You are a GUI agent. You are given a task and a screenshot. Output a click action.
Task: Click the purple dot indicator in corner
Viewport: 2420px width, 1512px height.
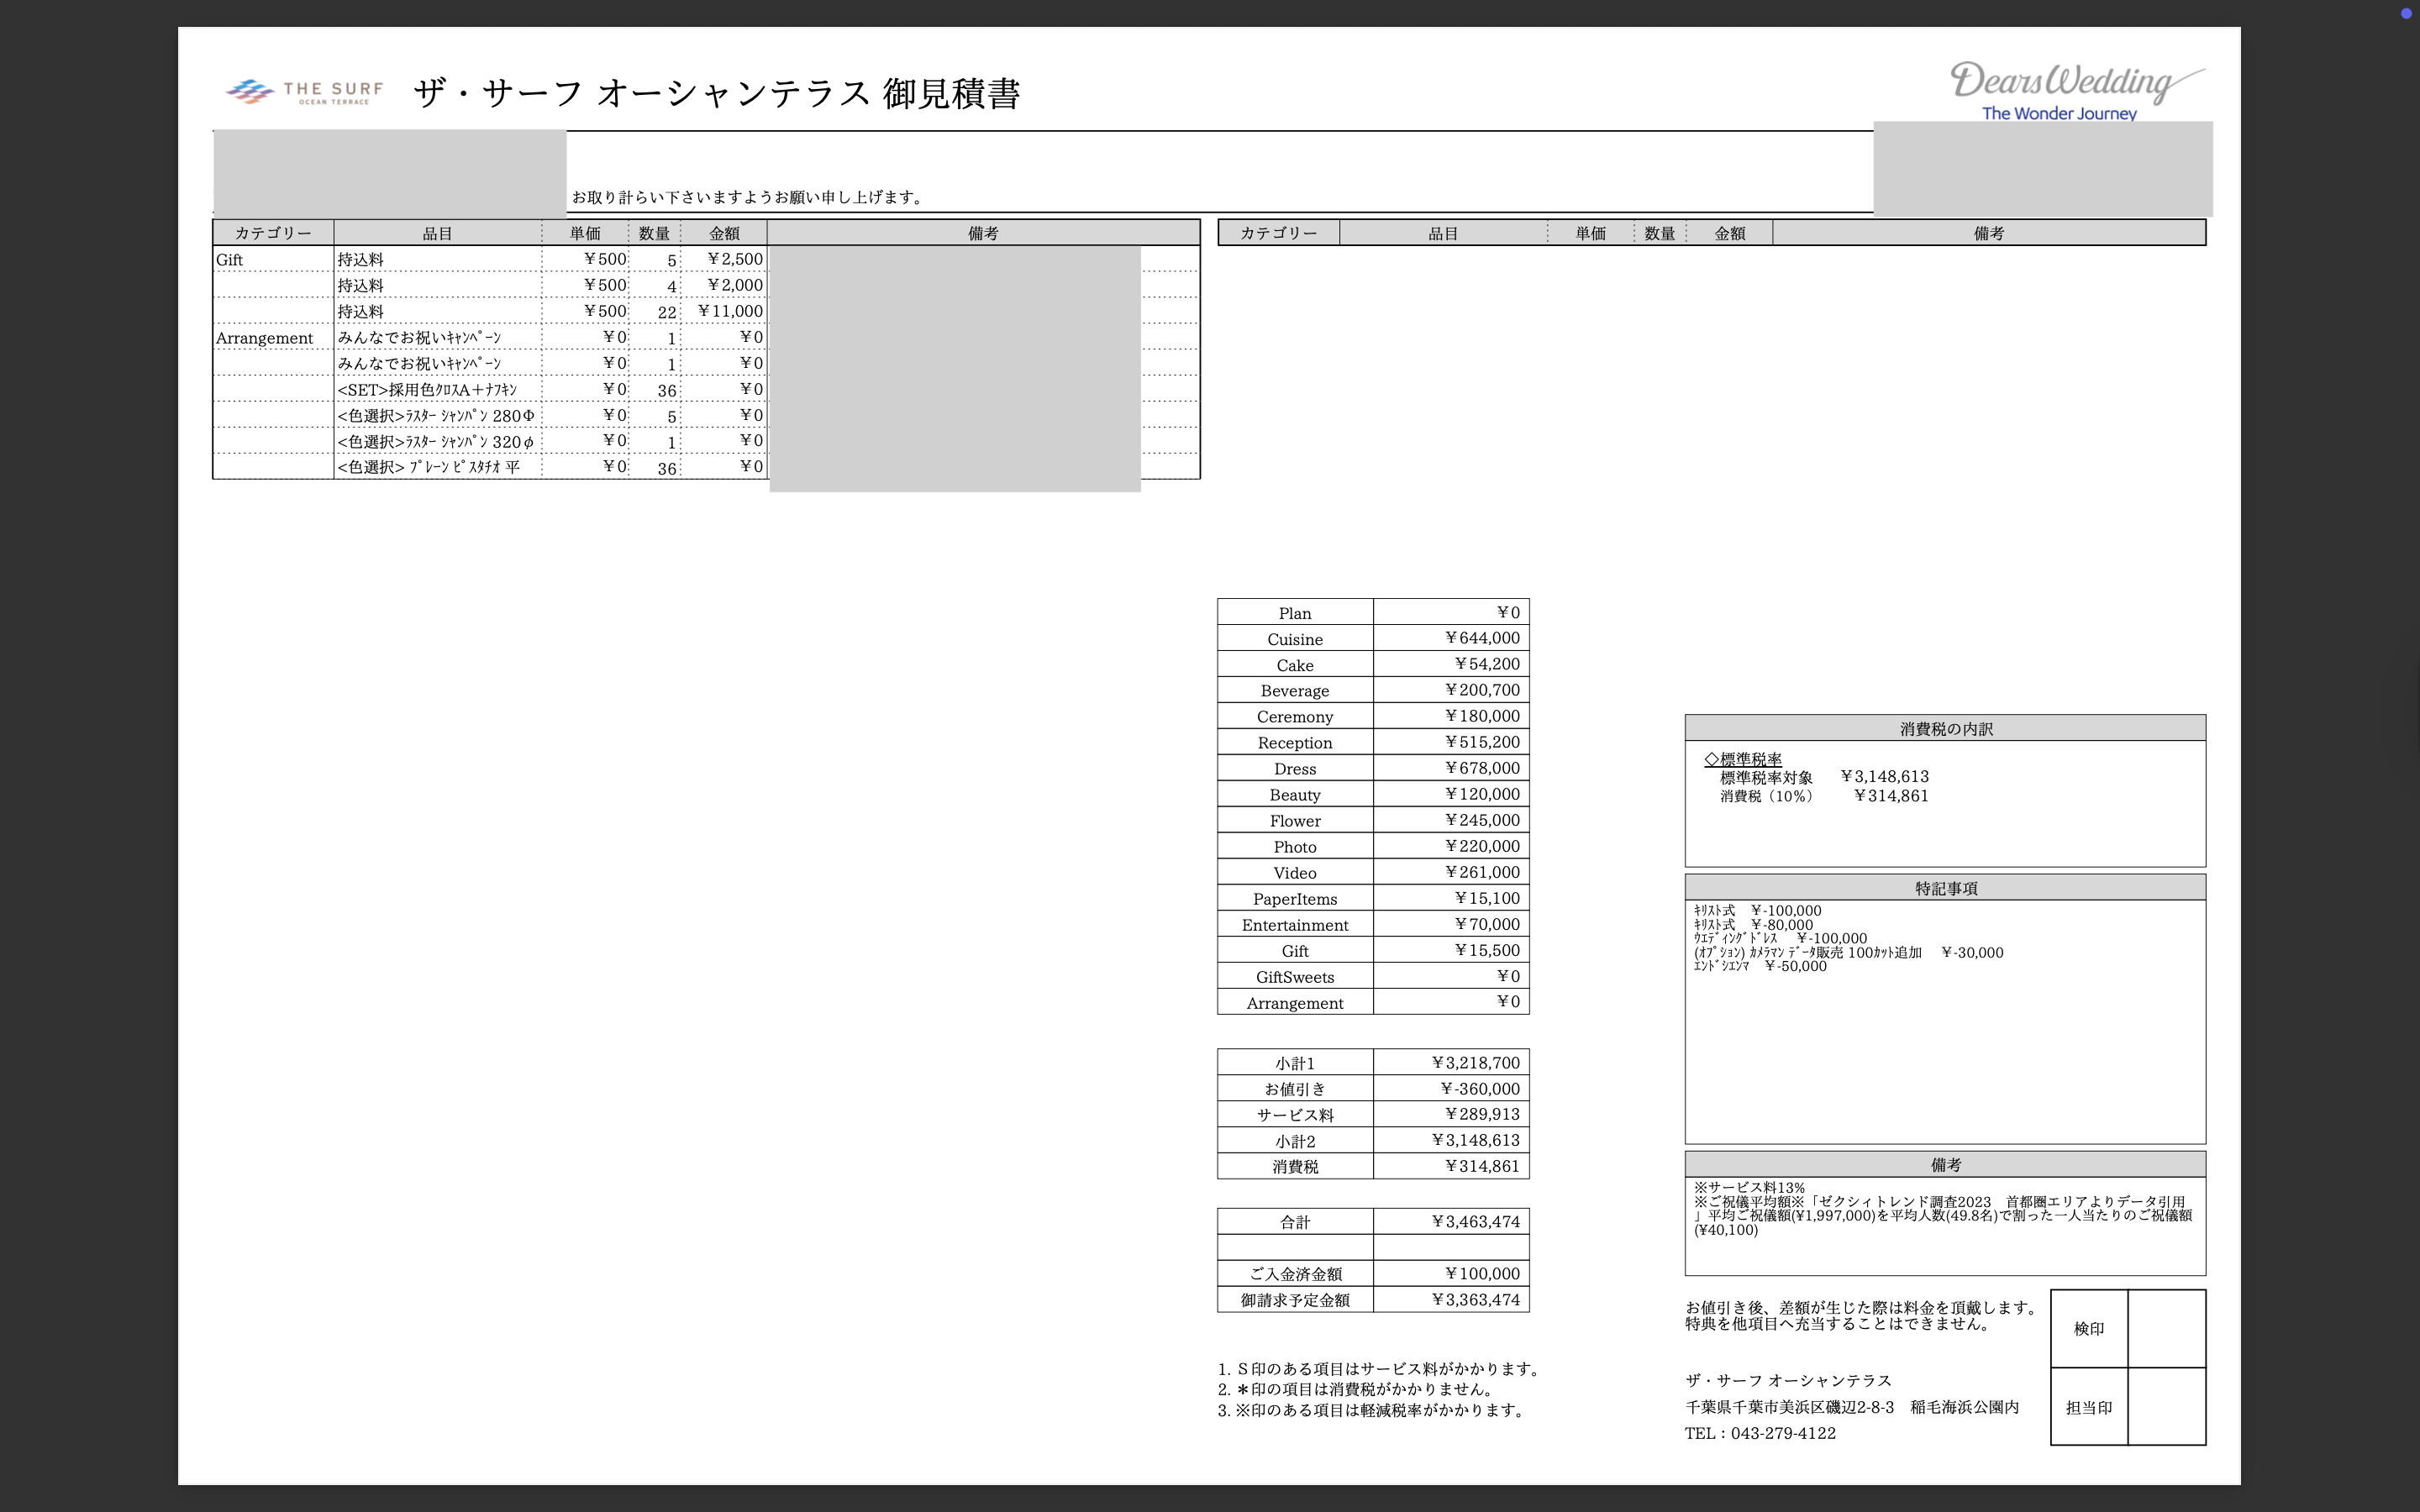[2406, 13]
